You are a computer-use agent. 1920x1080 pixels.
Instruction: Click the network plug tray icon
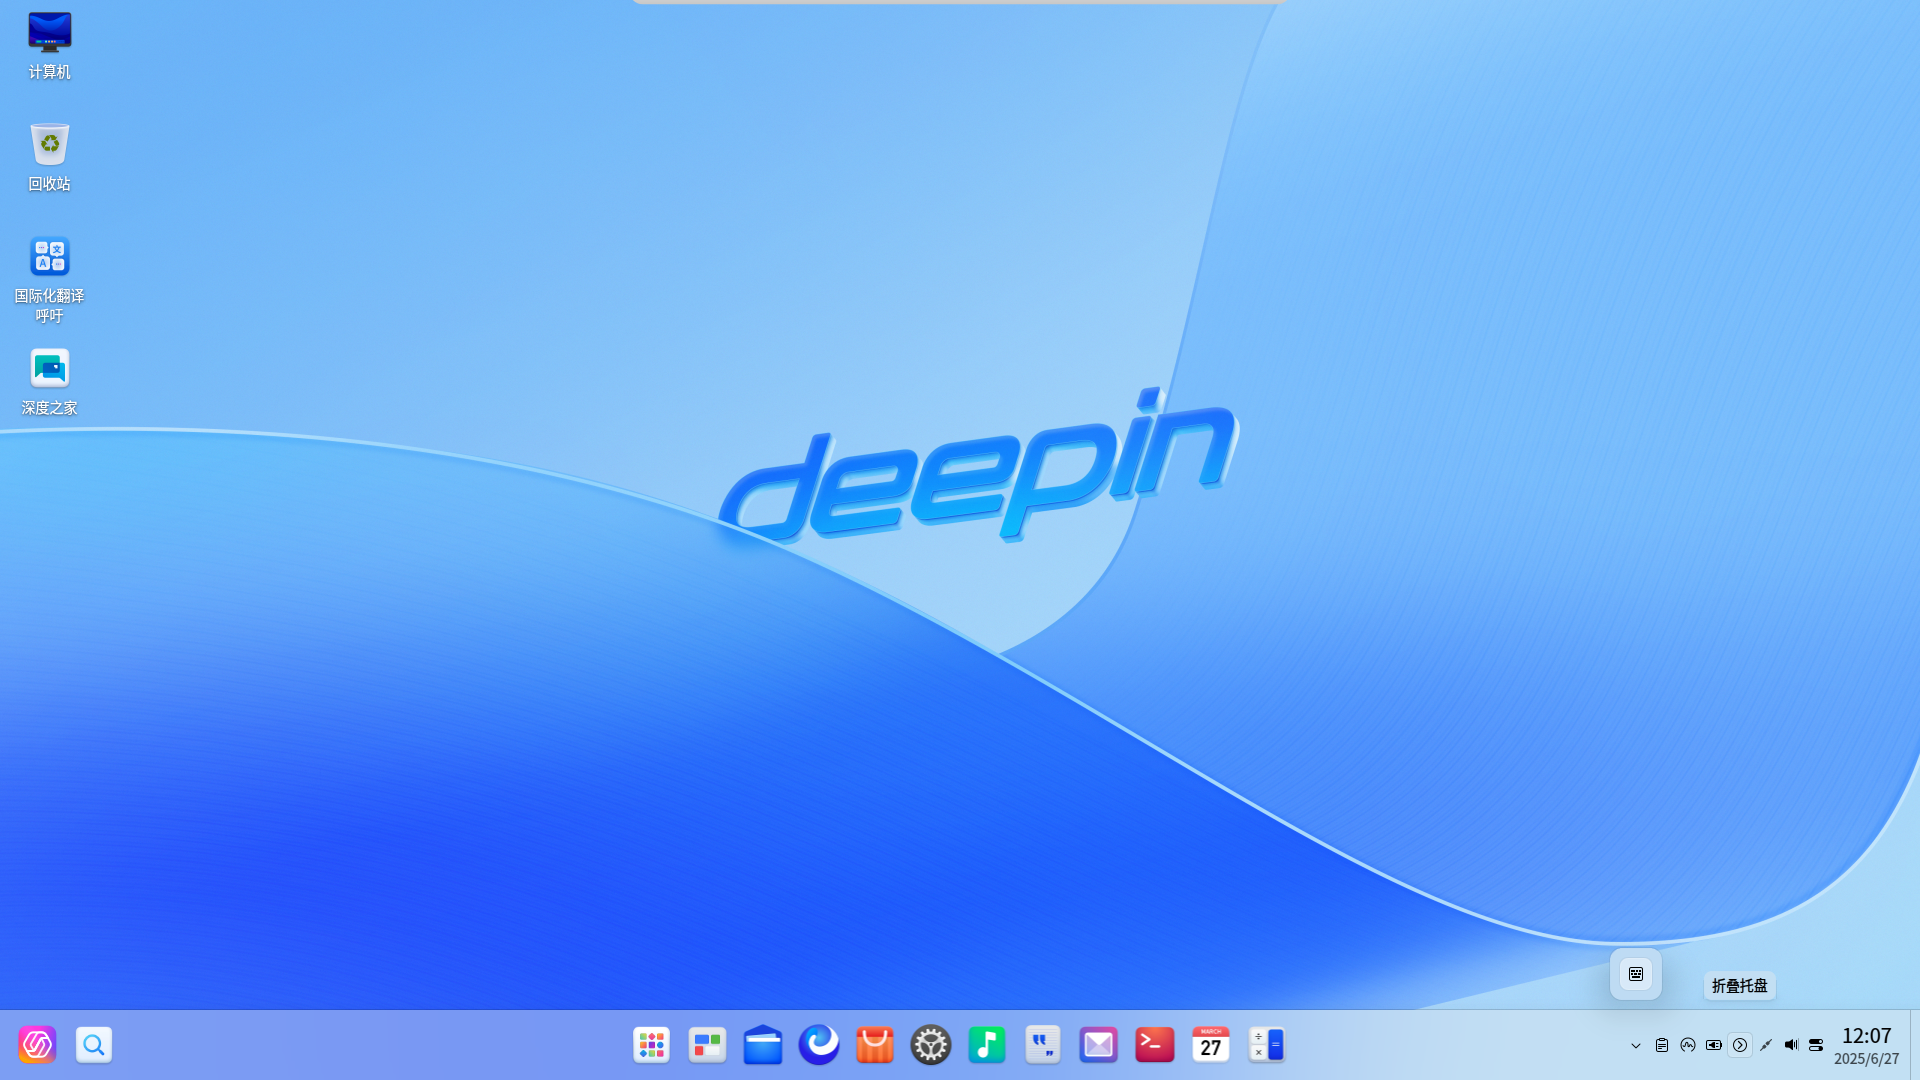(1766, 1045)
